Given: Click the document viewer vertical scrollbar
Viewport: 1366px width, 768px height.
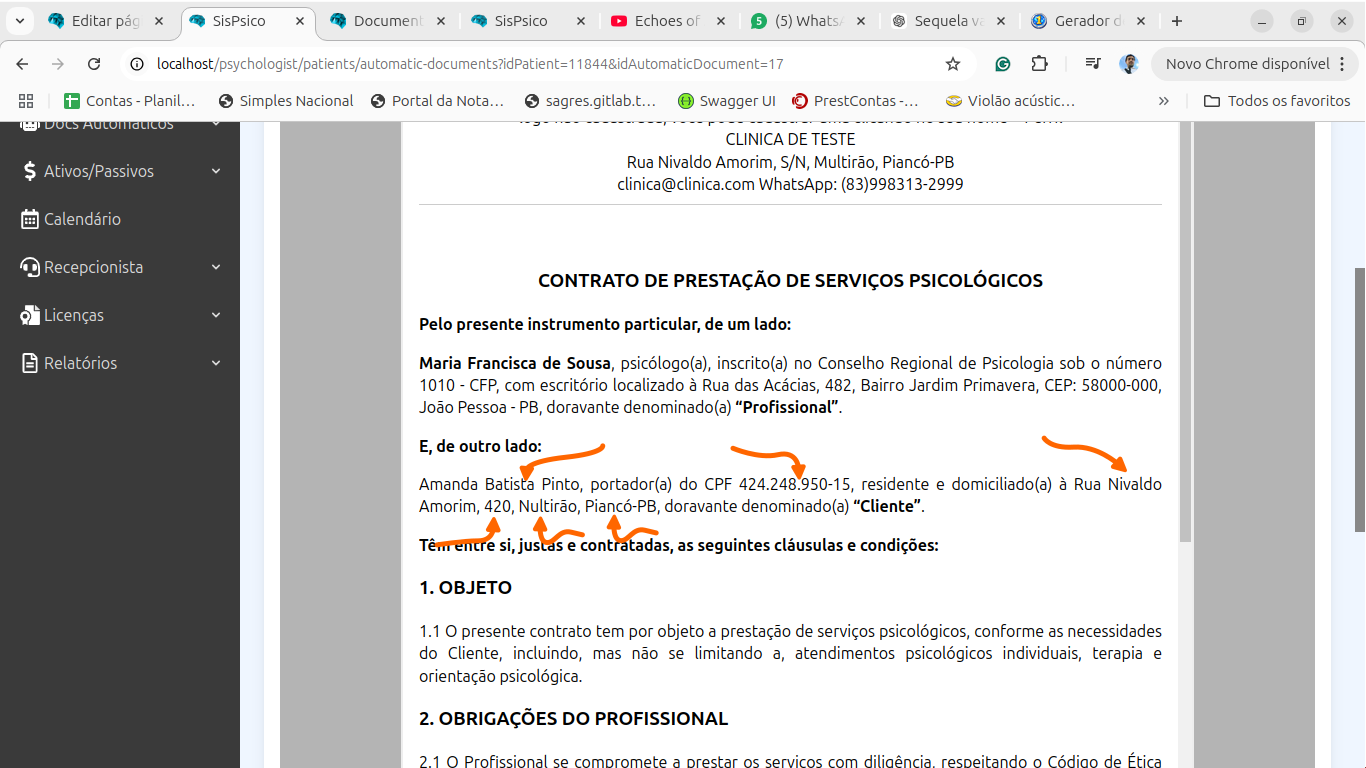Looking at the screenshot, I should point(1186,330).
